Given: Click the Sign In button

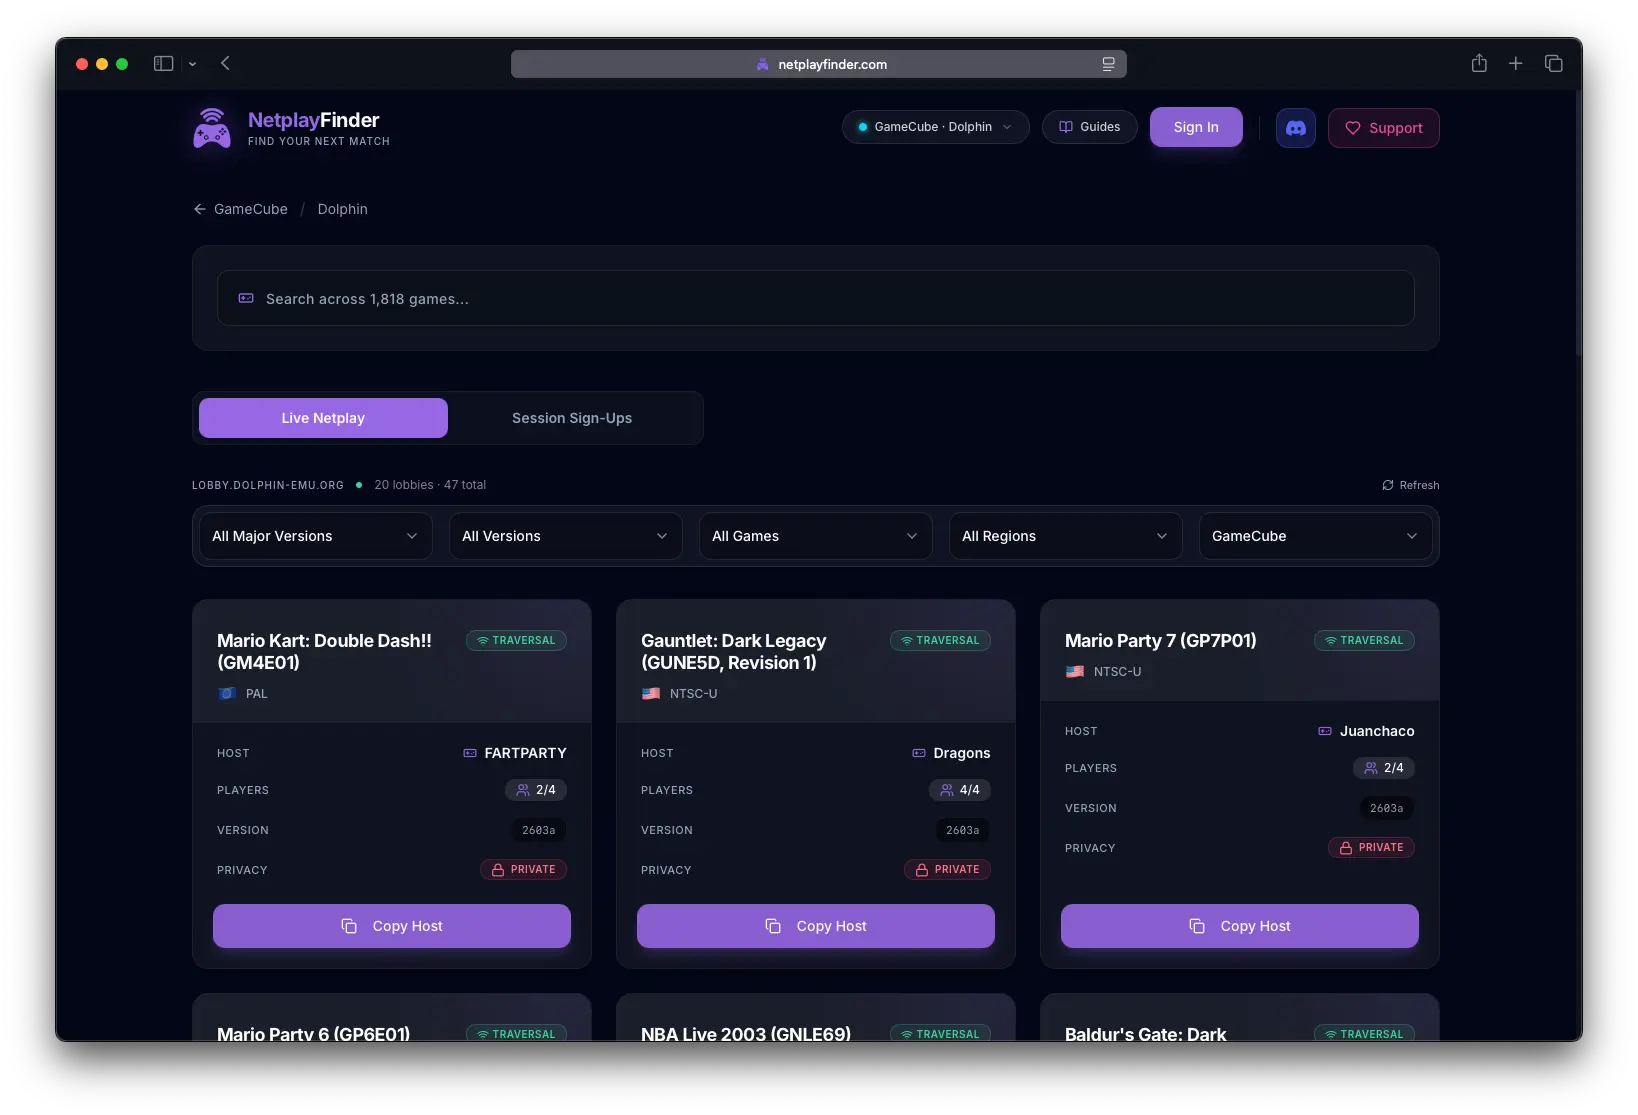Looking at the screenshot, I should [x=1196, y=127].
